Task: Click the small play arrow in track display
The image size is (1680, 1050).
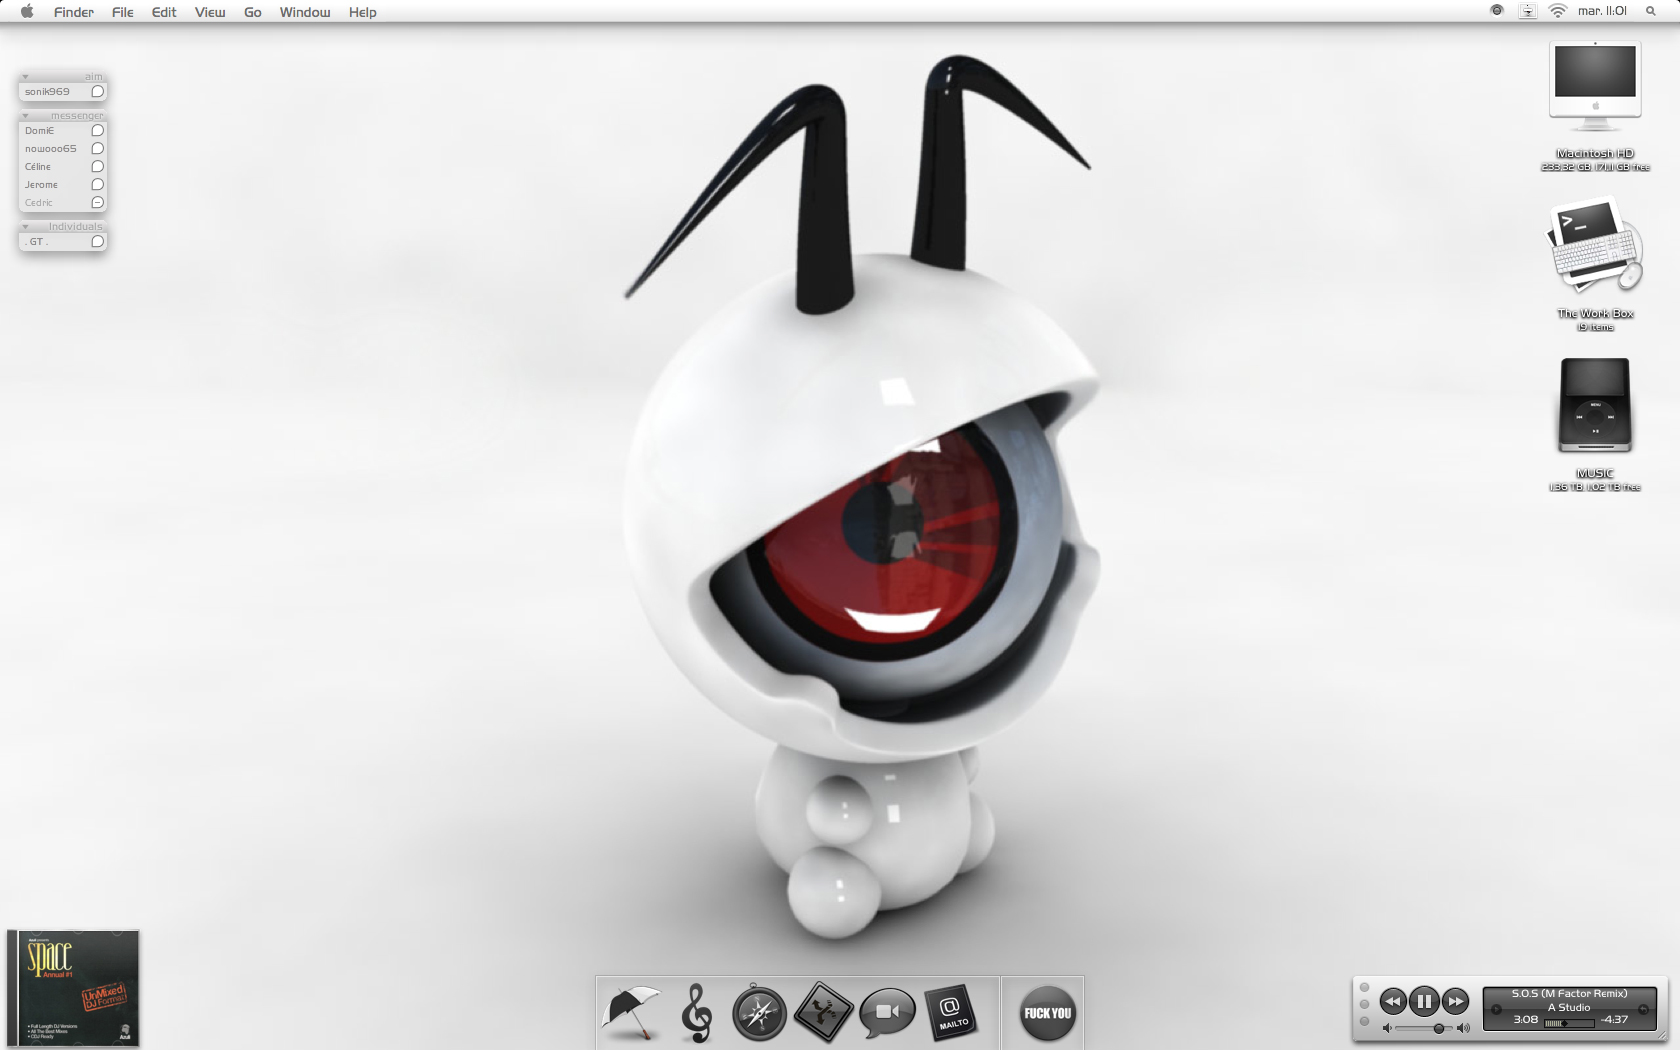Action: pyautogui.click(x=1496, y=1009)
